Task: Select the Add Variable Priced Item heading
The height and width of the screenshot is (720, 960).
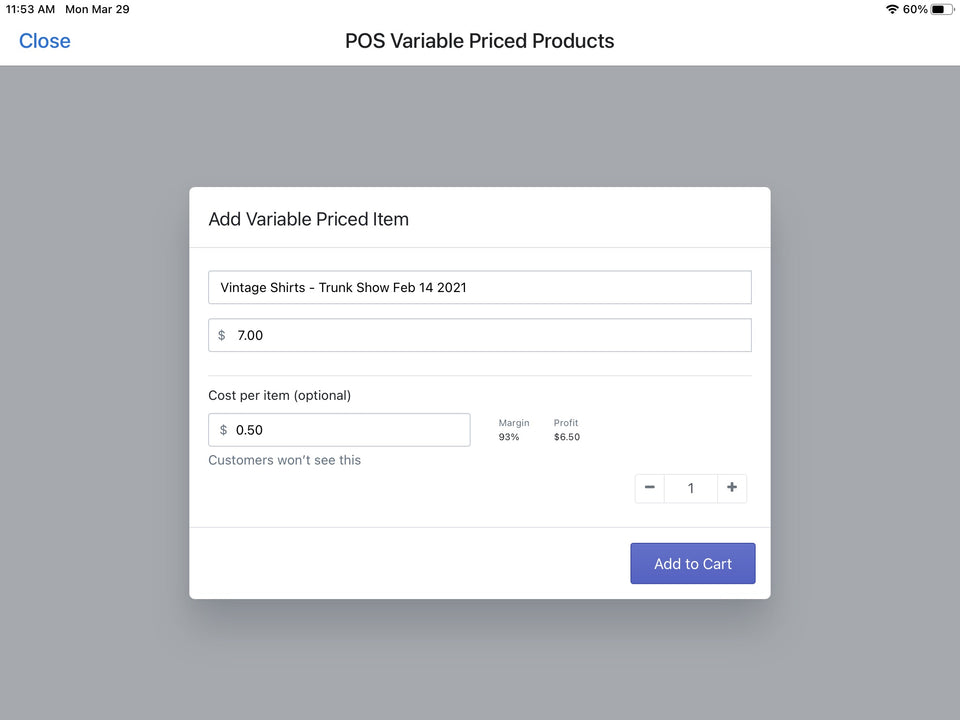Action: pyautogui.click(x=308, y=219)
